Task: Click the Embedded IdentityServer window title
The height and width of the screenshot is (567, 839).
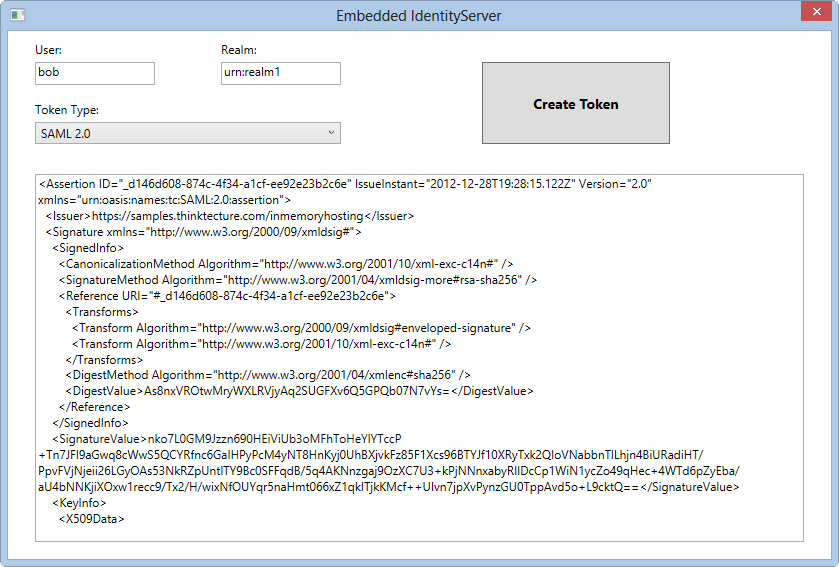Action: 418,15
